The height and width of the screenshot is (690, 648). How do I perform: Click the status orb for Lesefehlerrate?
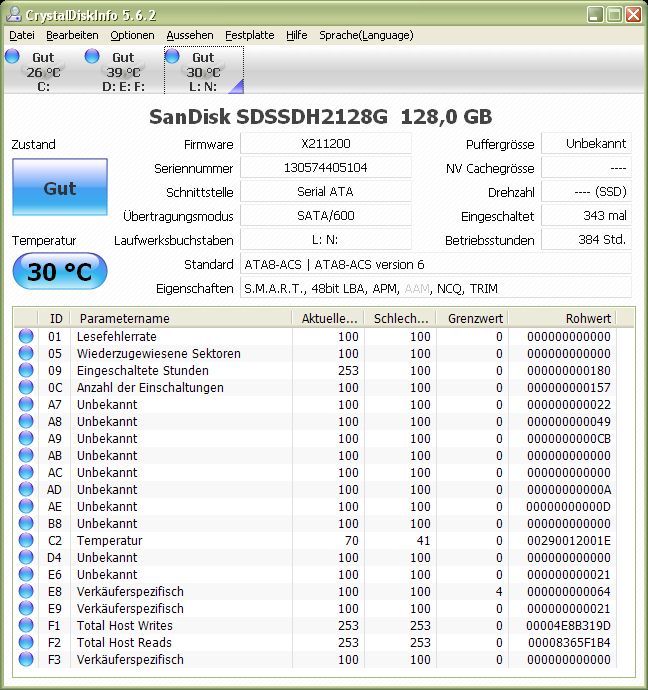click(x=26, y=336)
